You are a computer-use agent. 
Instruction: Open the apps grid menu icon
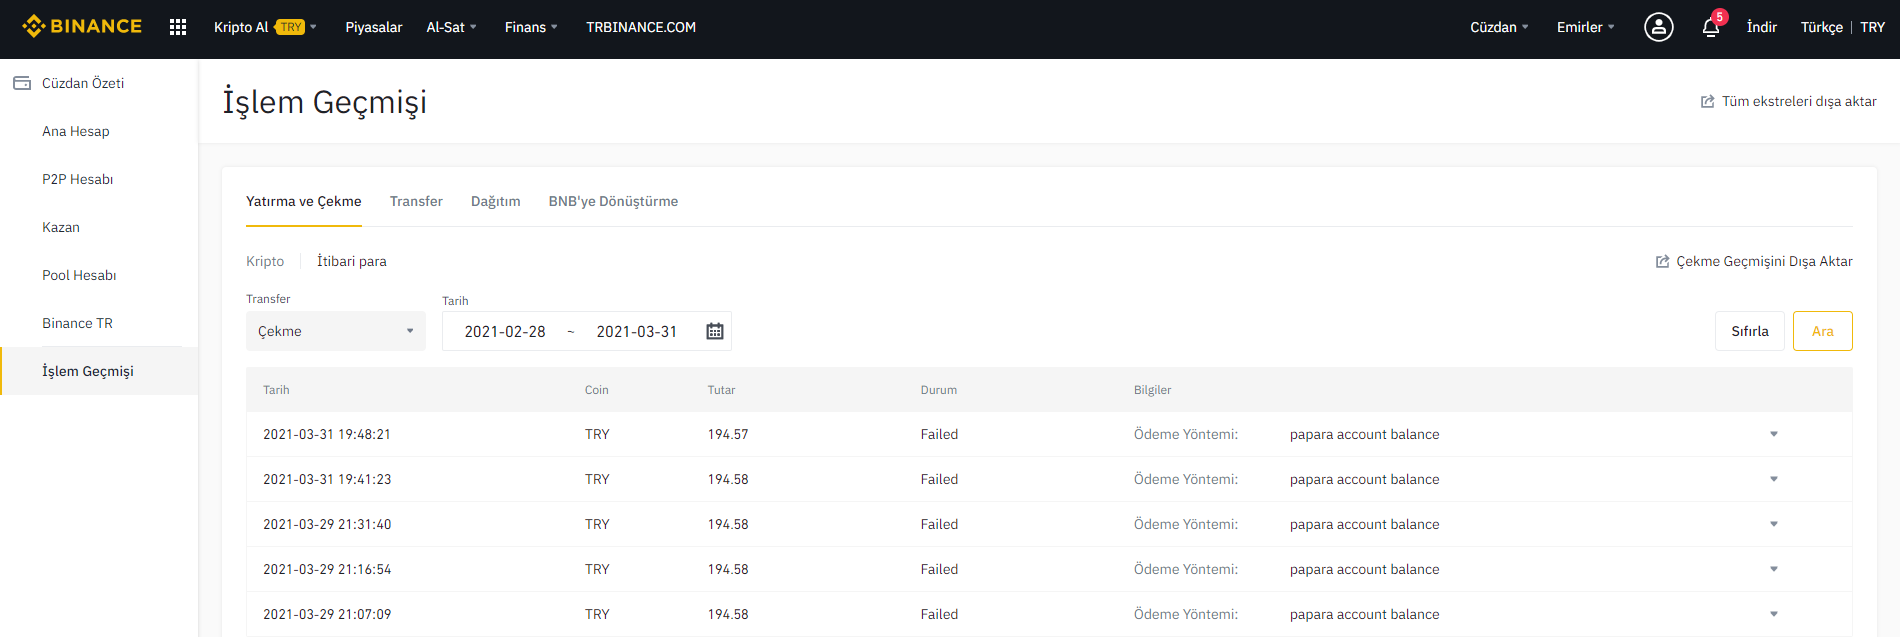(178, 27)
